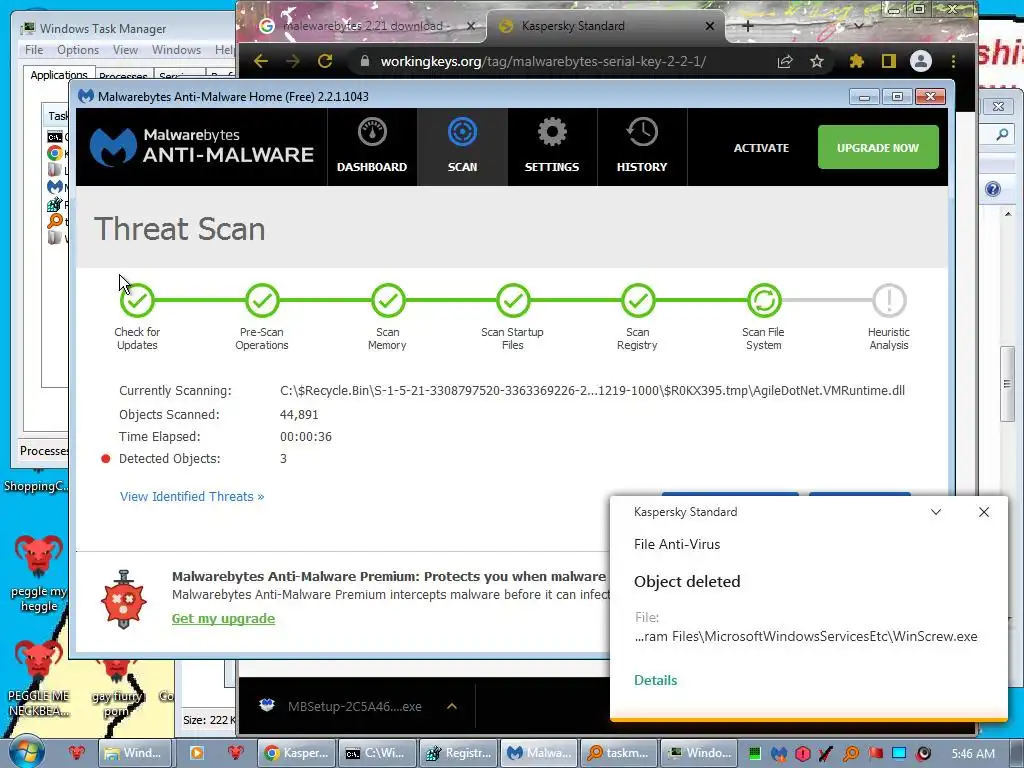The height and width of the screenshot is (768, 1024).
Task: Click the system clock 5:46 AM
Action: [x=973, y=754]
